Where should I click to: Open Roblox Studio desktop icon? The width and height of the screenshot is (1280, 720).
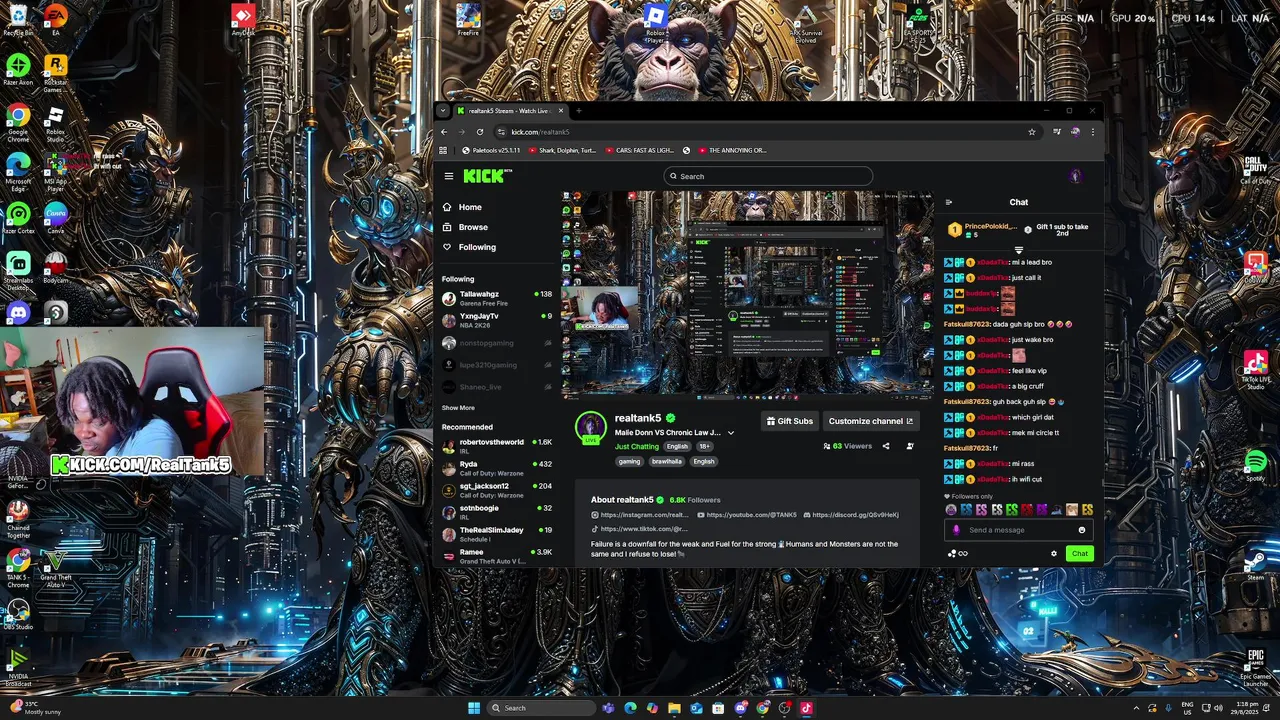click(55, 123)
